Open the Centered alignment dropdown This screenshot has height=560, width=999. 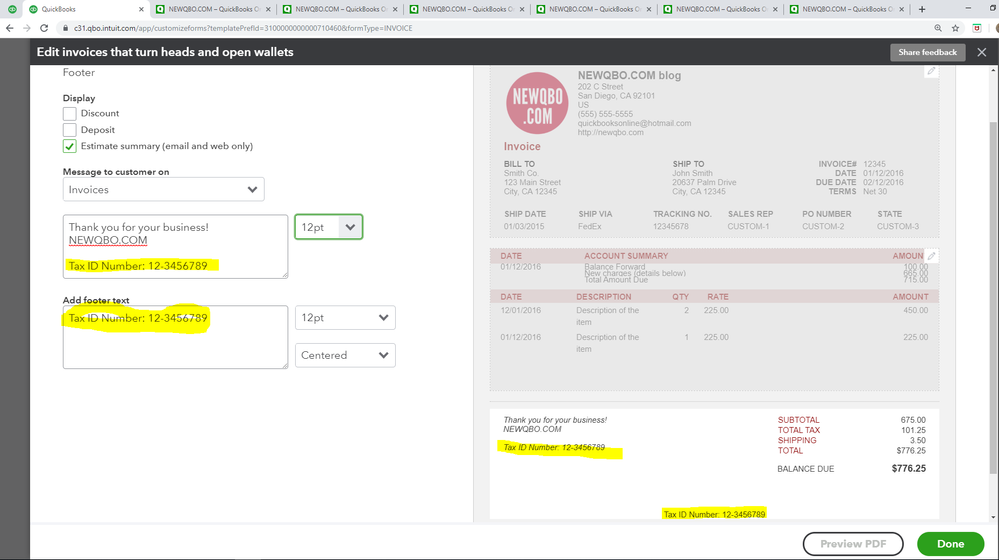tap(345, 355)
